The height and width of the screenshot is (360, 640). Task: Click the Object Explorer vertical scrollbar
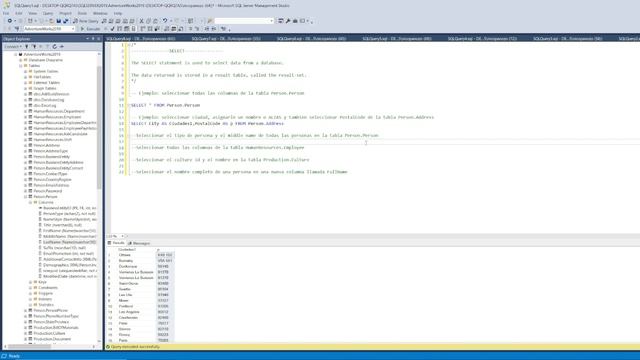click(99, 128)
